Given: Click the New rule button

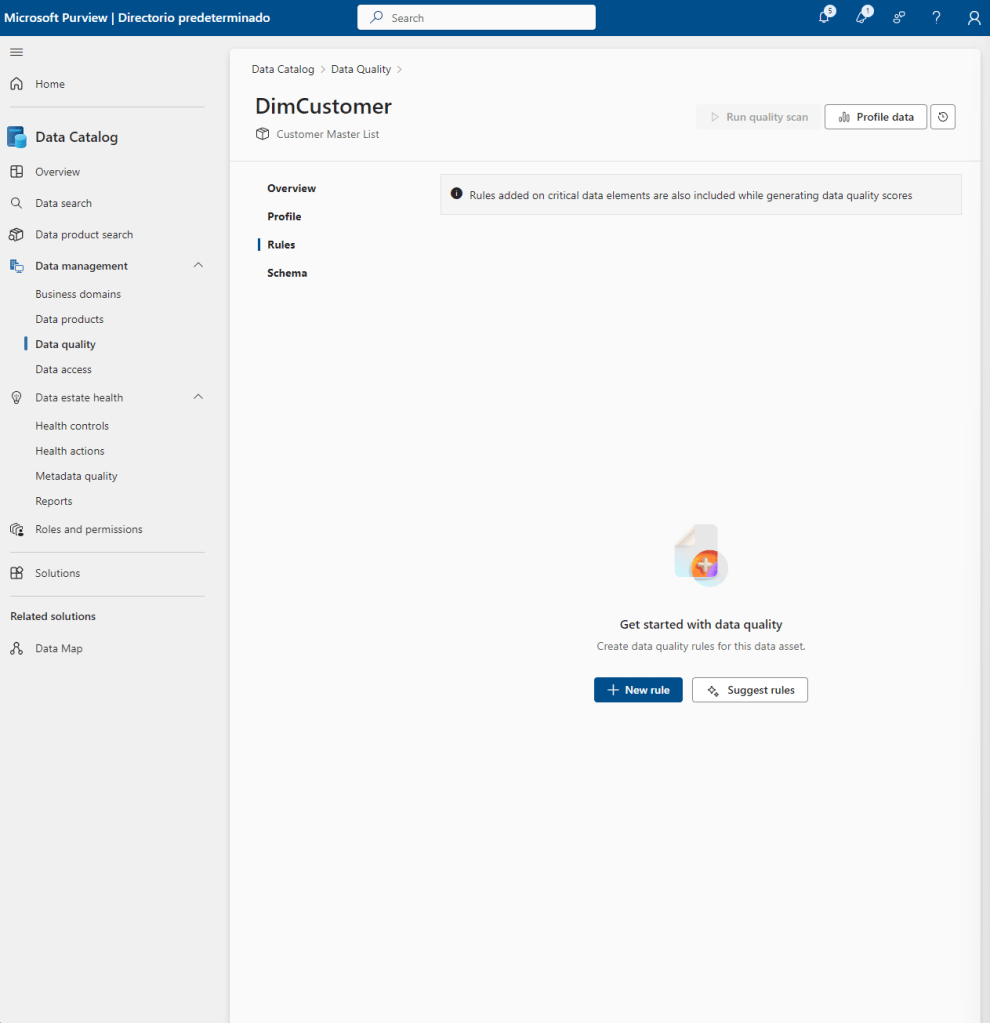Looking at the screenshot, I should point(638,690).
